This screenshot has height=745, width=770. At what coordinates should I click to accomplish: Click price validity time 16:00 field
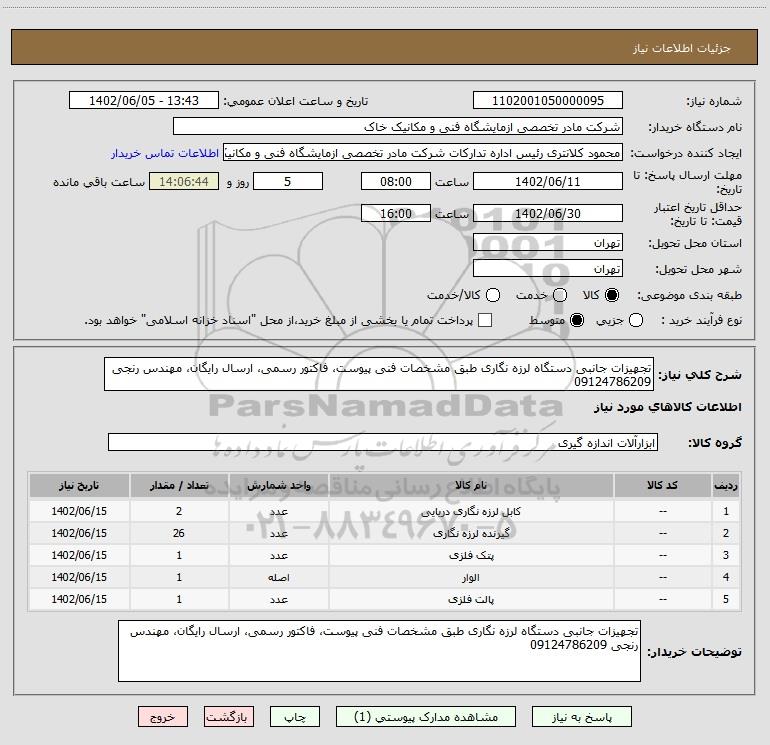click(x=396, y=213)
